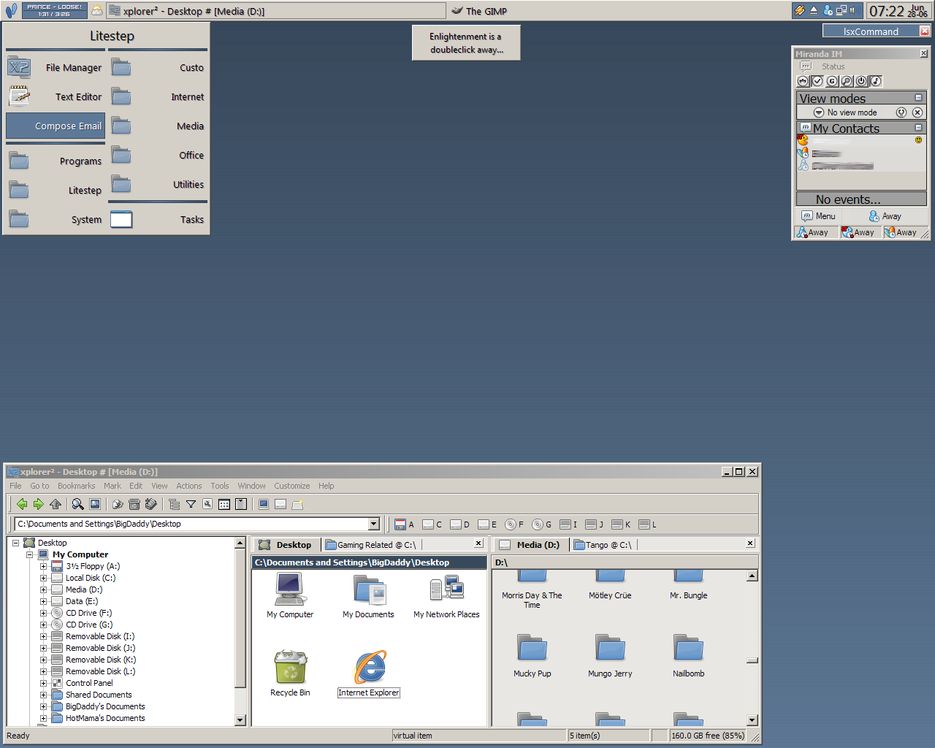Go forward with the green right arrow
This screenshot has width=935, height=748.
tap(38, 505)
